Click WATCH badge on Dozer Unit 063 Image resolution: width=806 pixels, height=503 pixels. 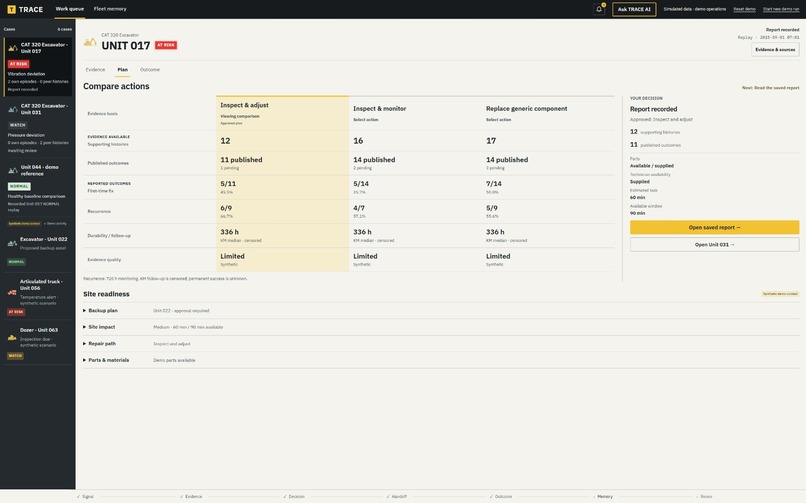point(15,356)
